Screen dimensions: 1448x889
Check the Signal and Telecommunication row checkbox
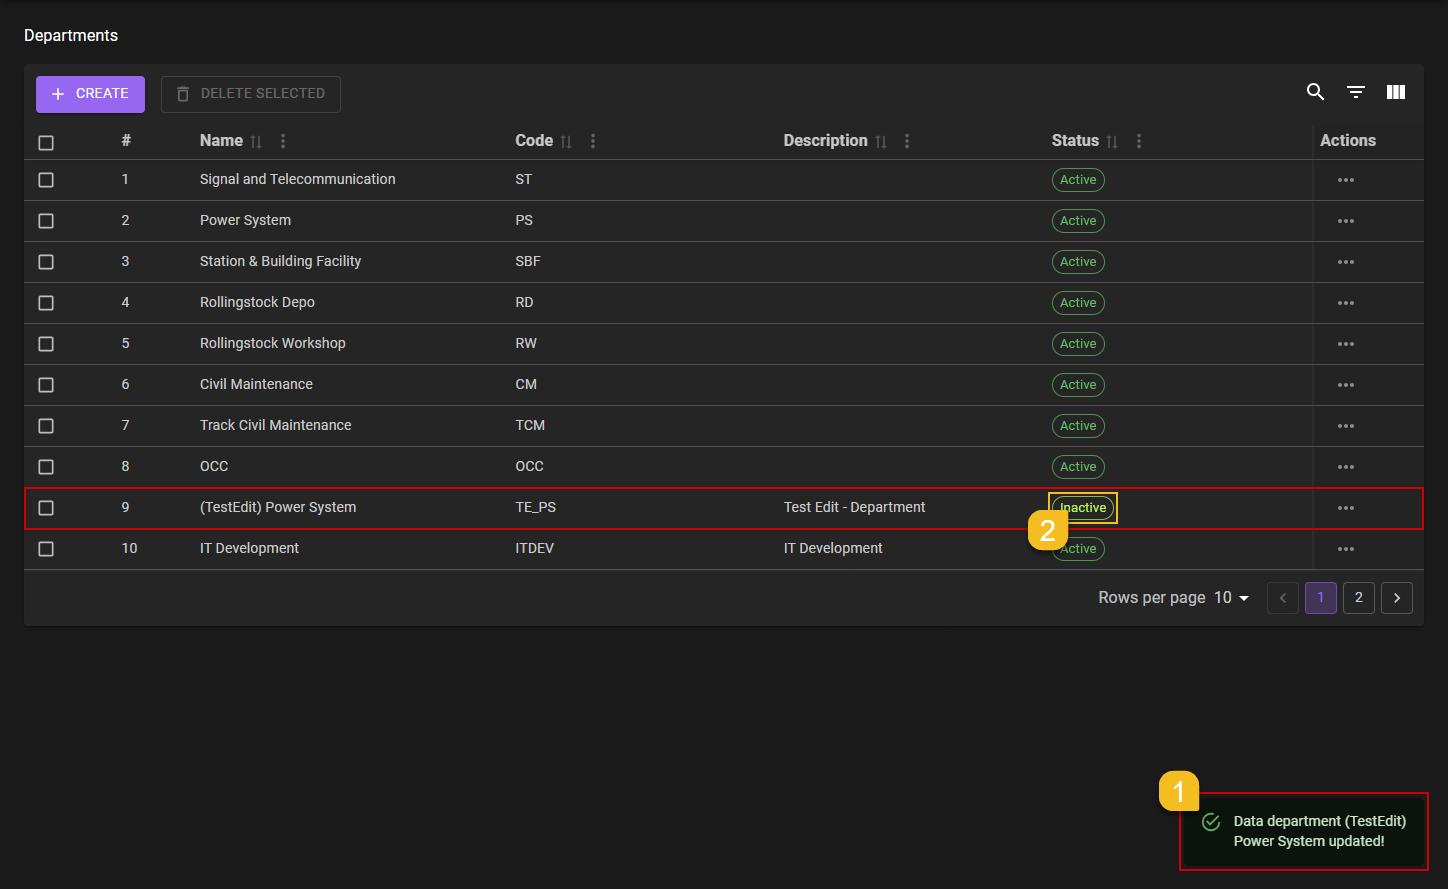click(x=46, y=180)
